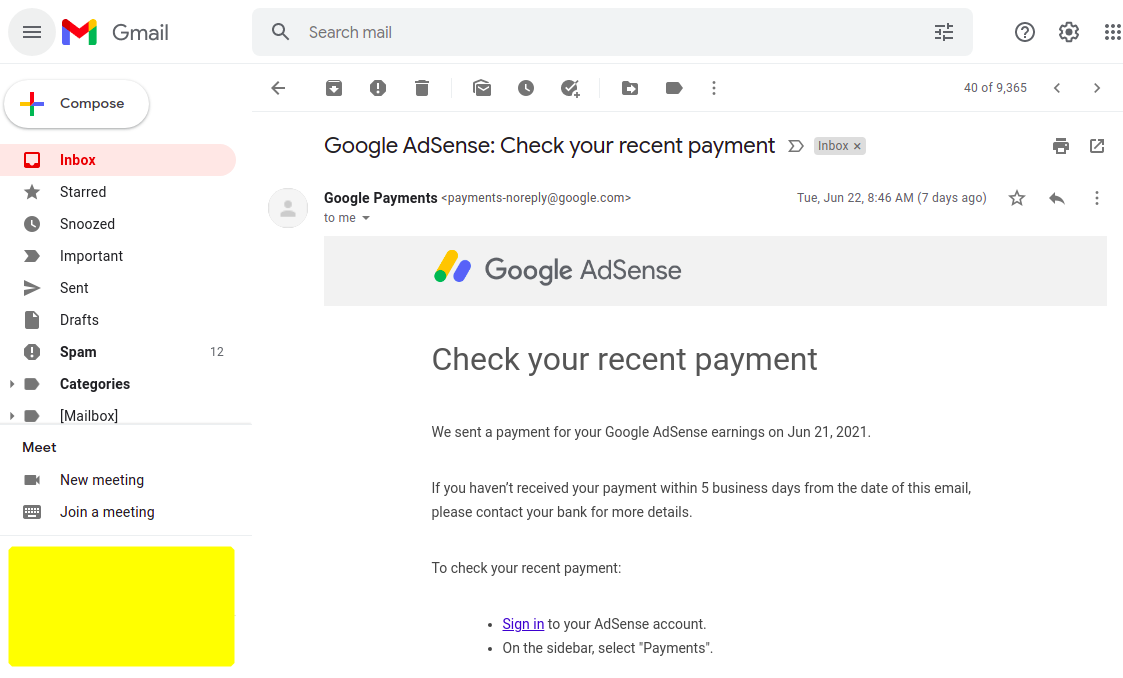Viewport: 1123px width, 678px height.
Task: Collapse the main menu with the hamburger icon
Action: pos(32,32)
